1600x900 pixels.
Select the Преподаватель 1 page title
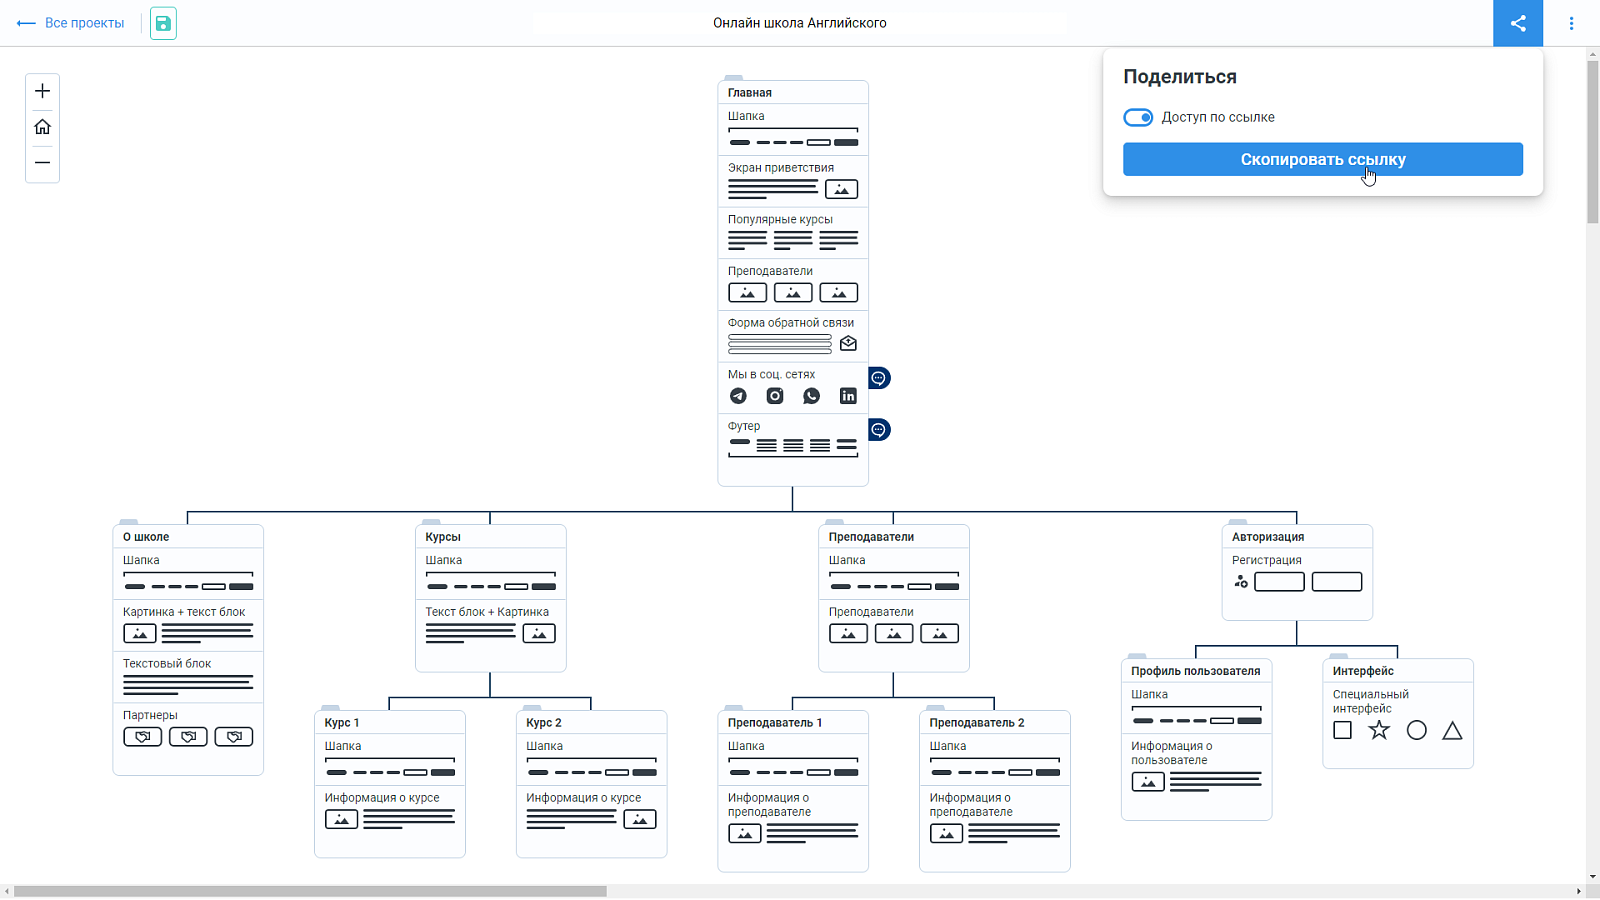point(775,723)
